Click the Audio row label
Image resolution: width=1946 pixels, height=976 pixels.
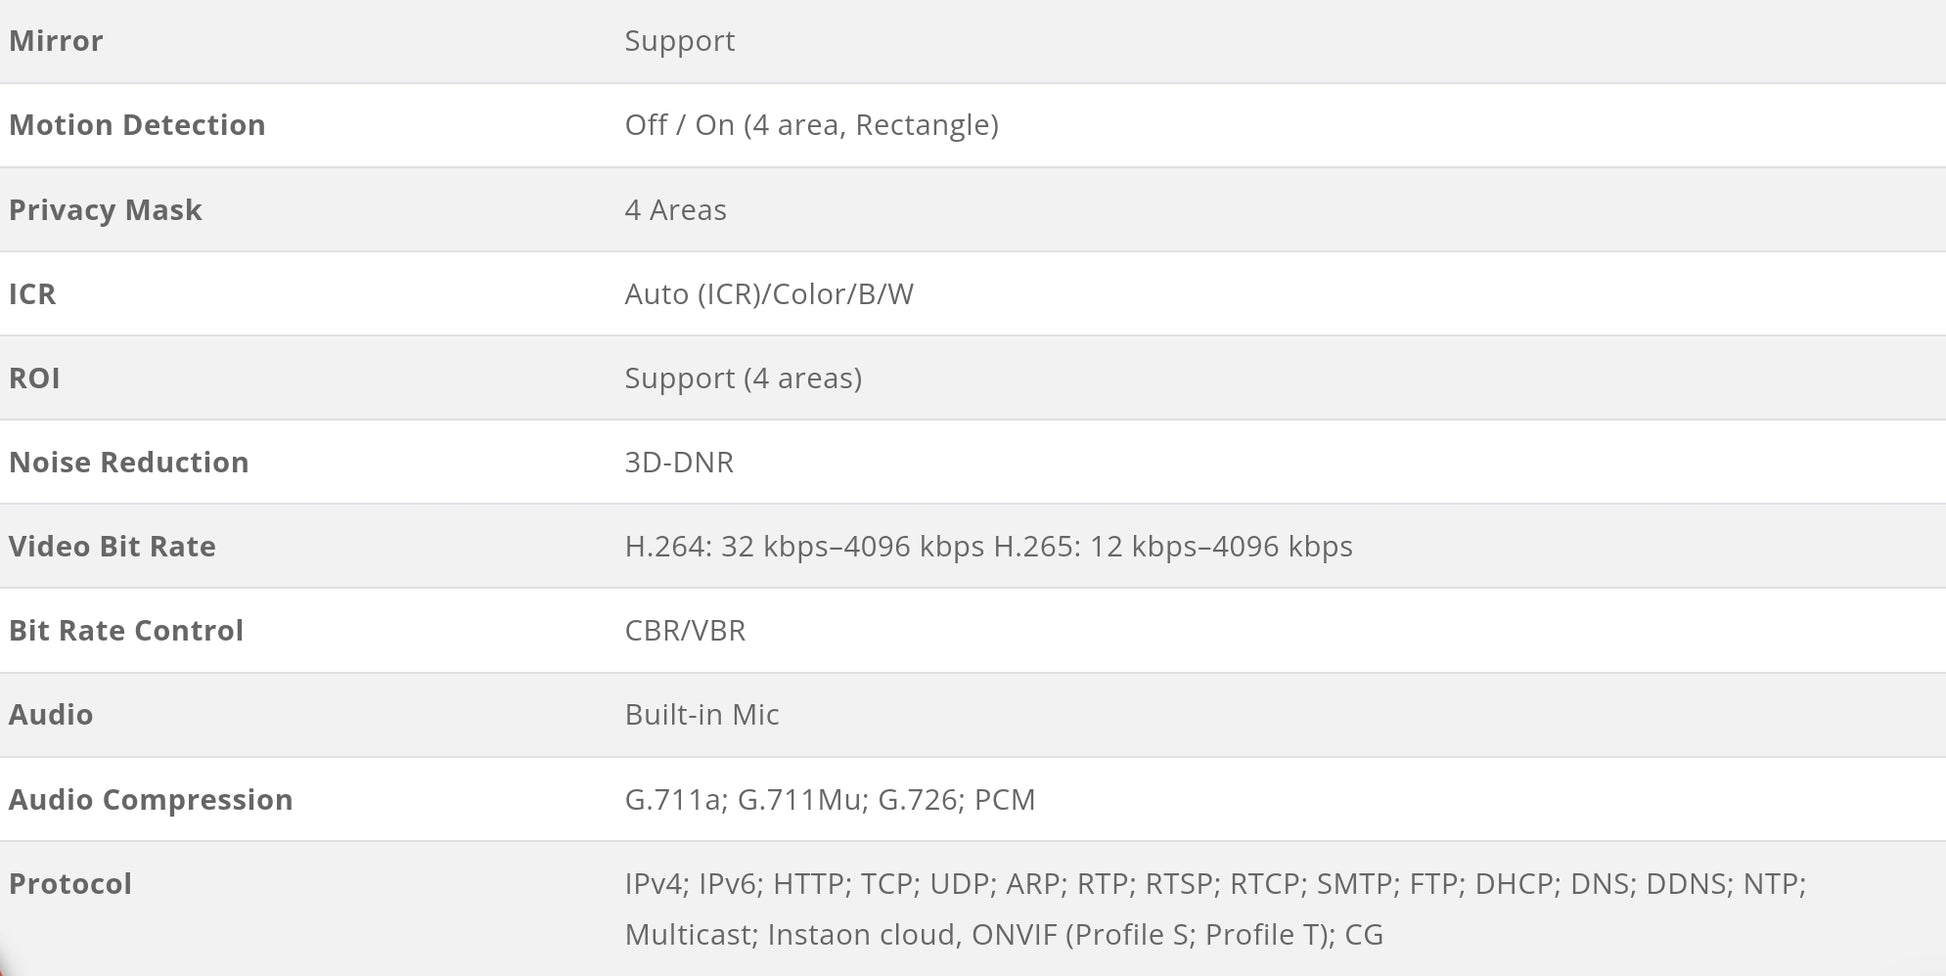click(x=51, y=714)
